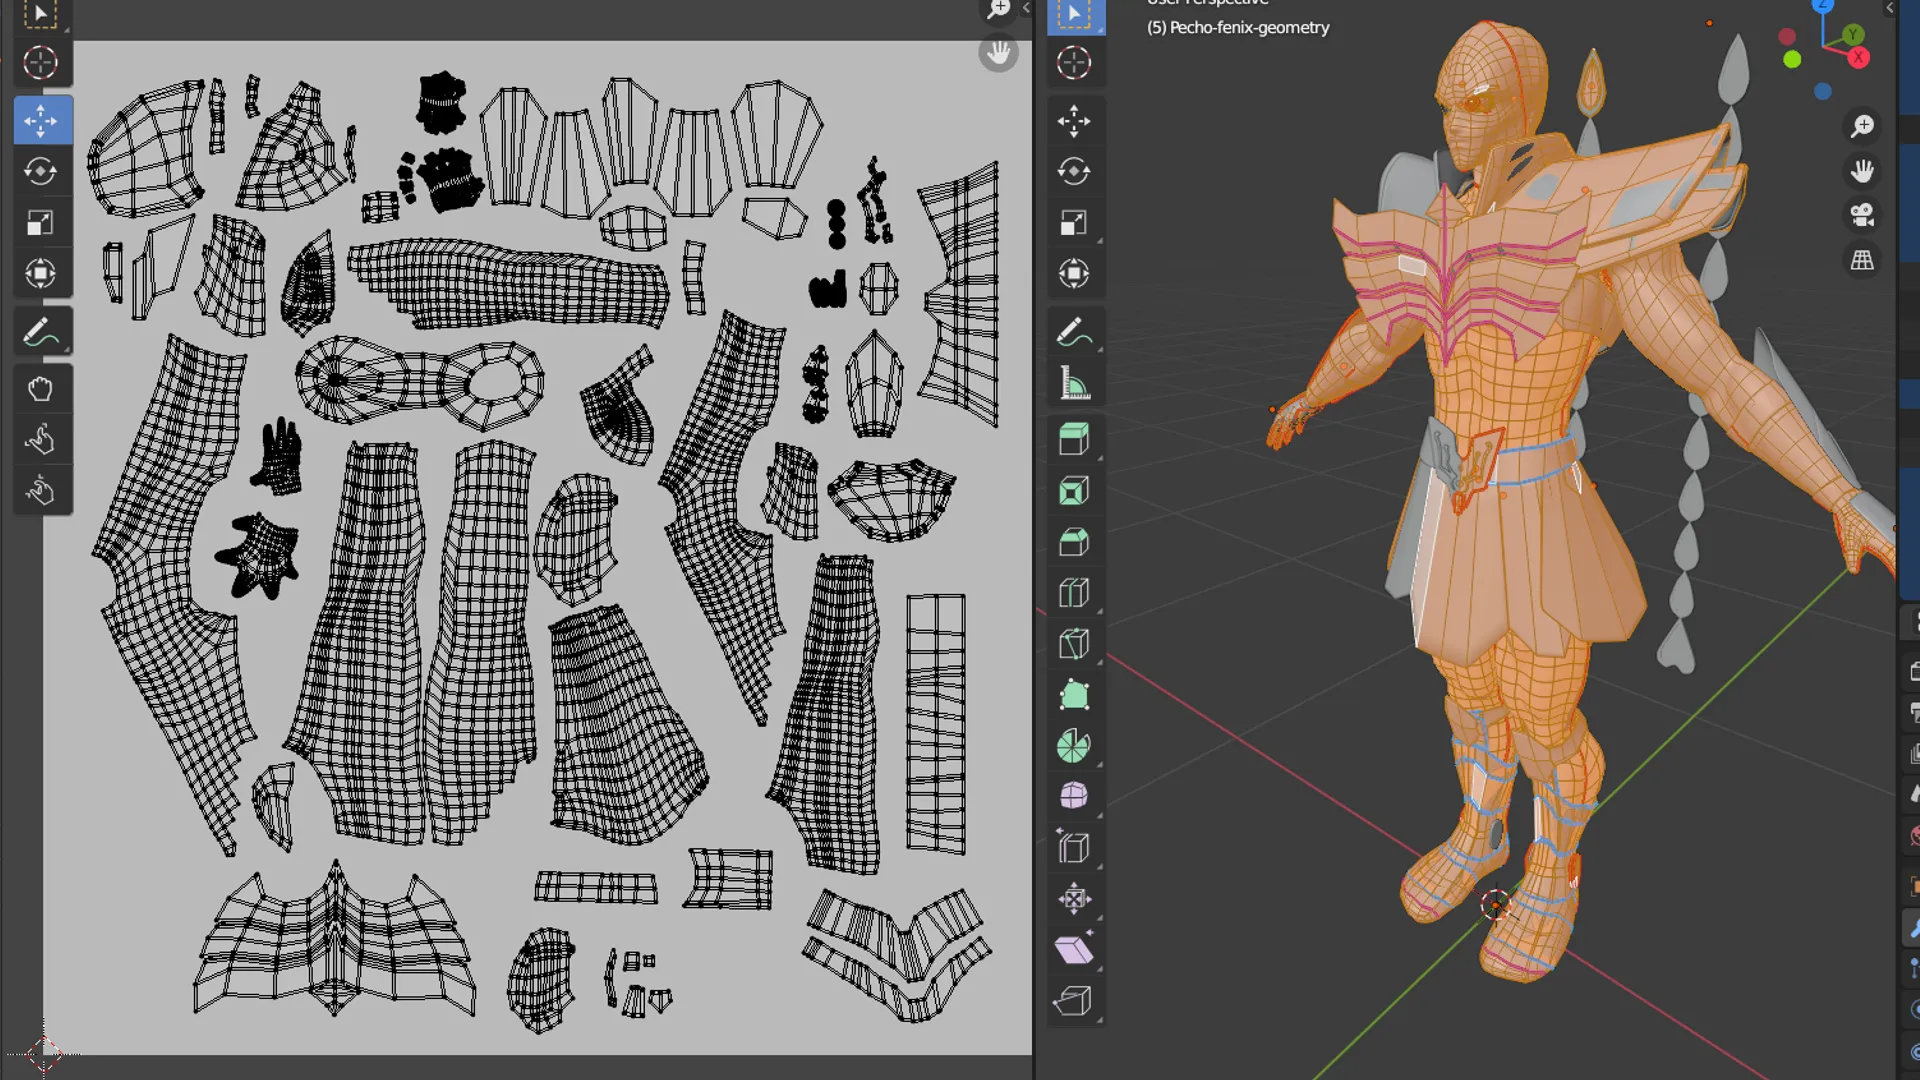This screenshot has width=1920, height=1080.
Task: Select the Select Box tool in 3D viewport
Action: tap(1075, 14)
